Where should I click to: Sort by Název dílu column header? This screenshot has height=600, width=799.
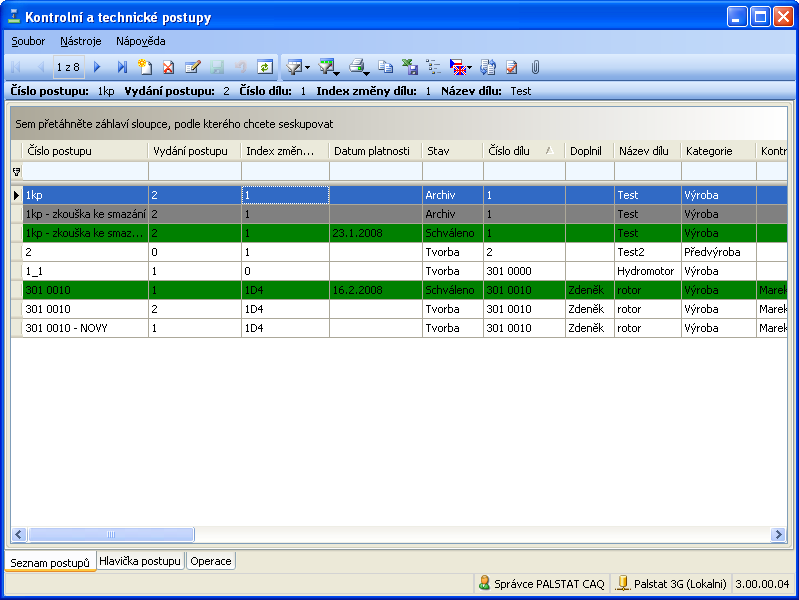648,151
